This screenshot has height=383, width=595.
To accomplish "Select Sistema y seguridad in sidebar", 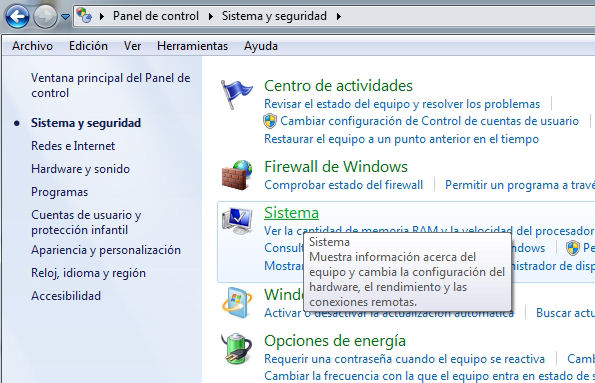I will [x=86, y=123].
